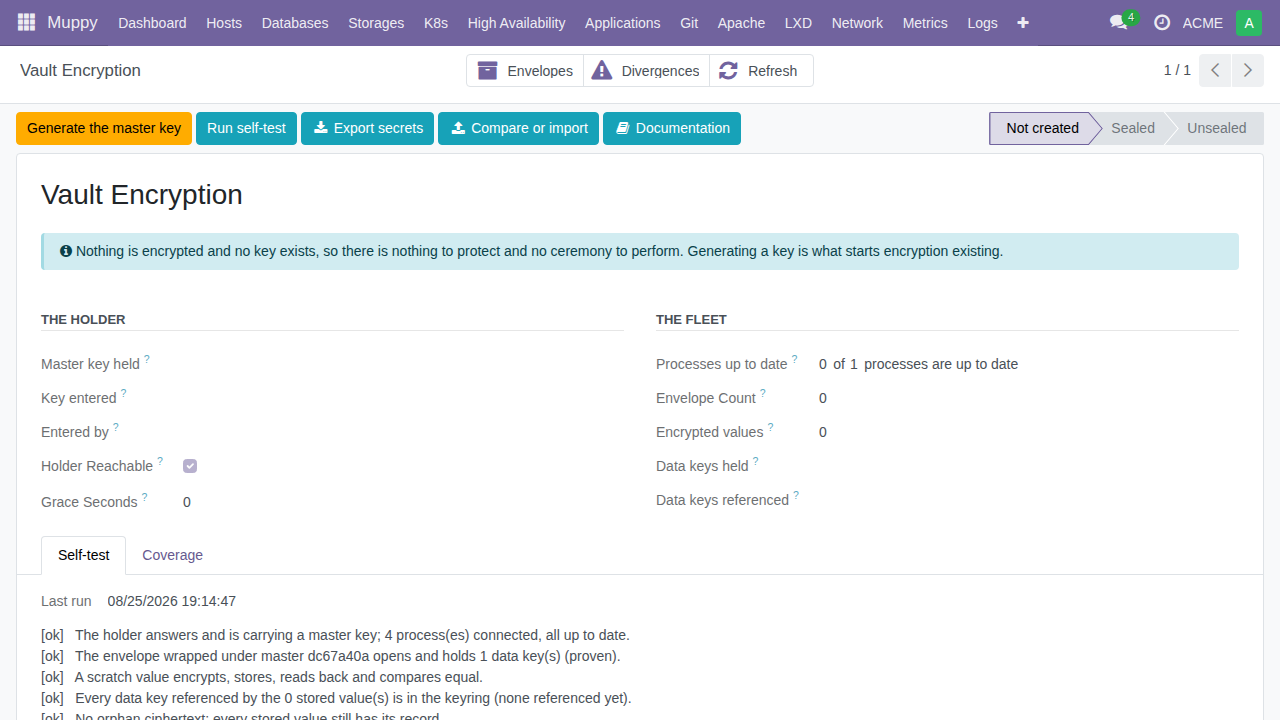Open the Network menu
This screenshot has width=1280, height=720.
(x=857, y=23)
